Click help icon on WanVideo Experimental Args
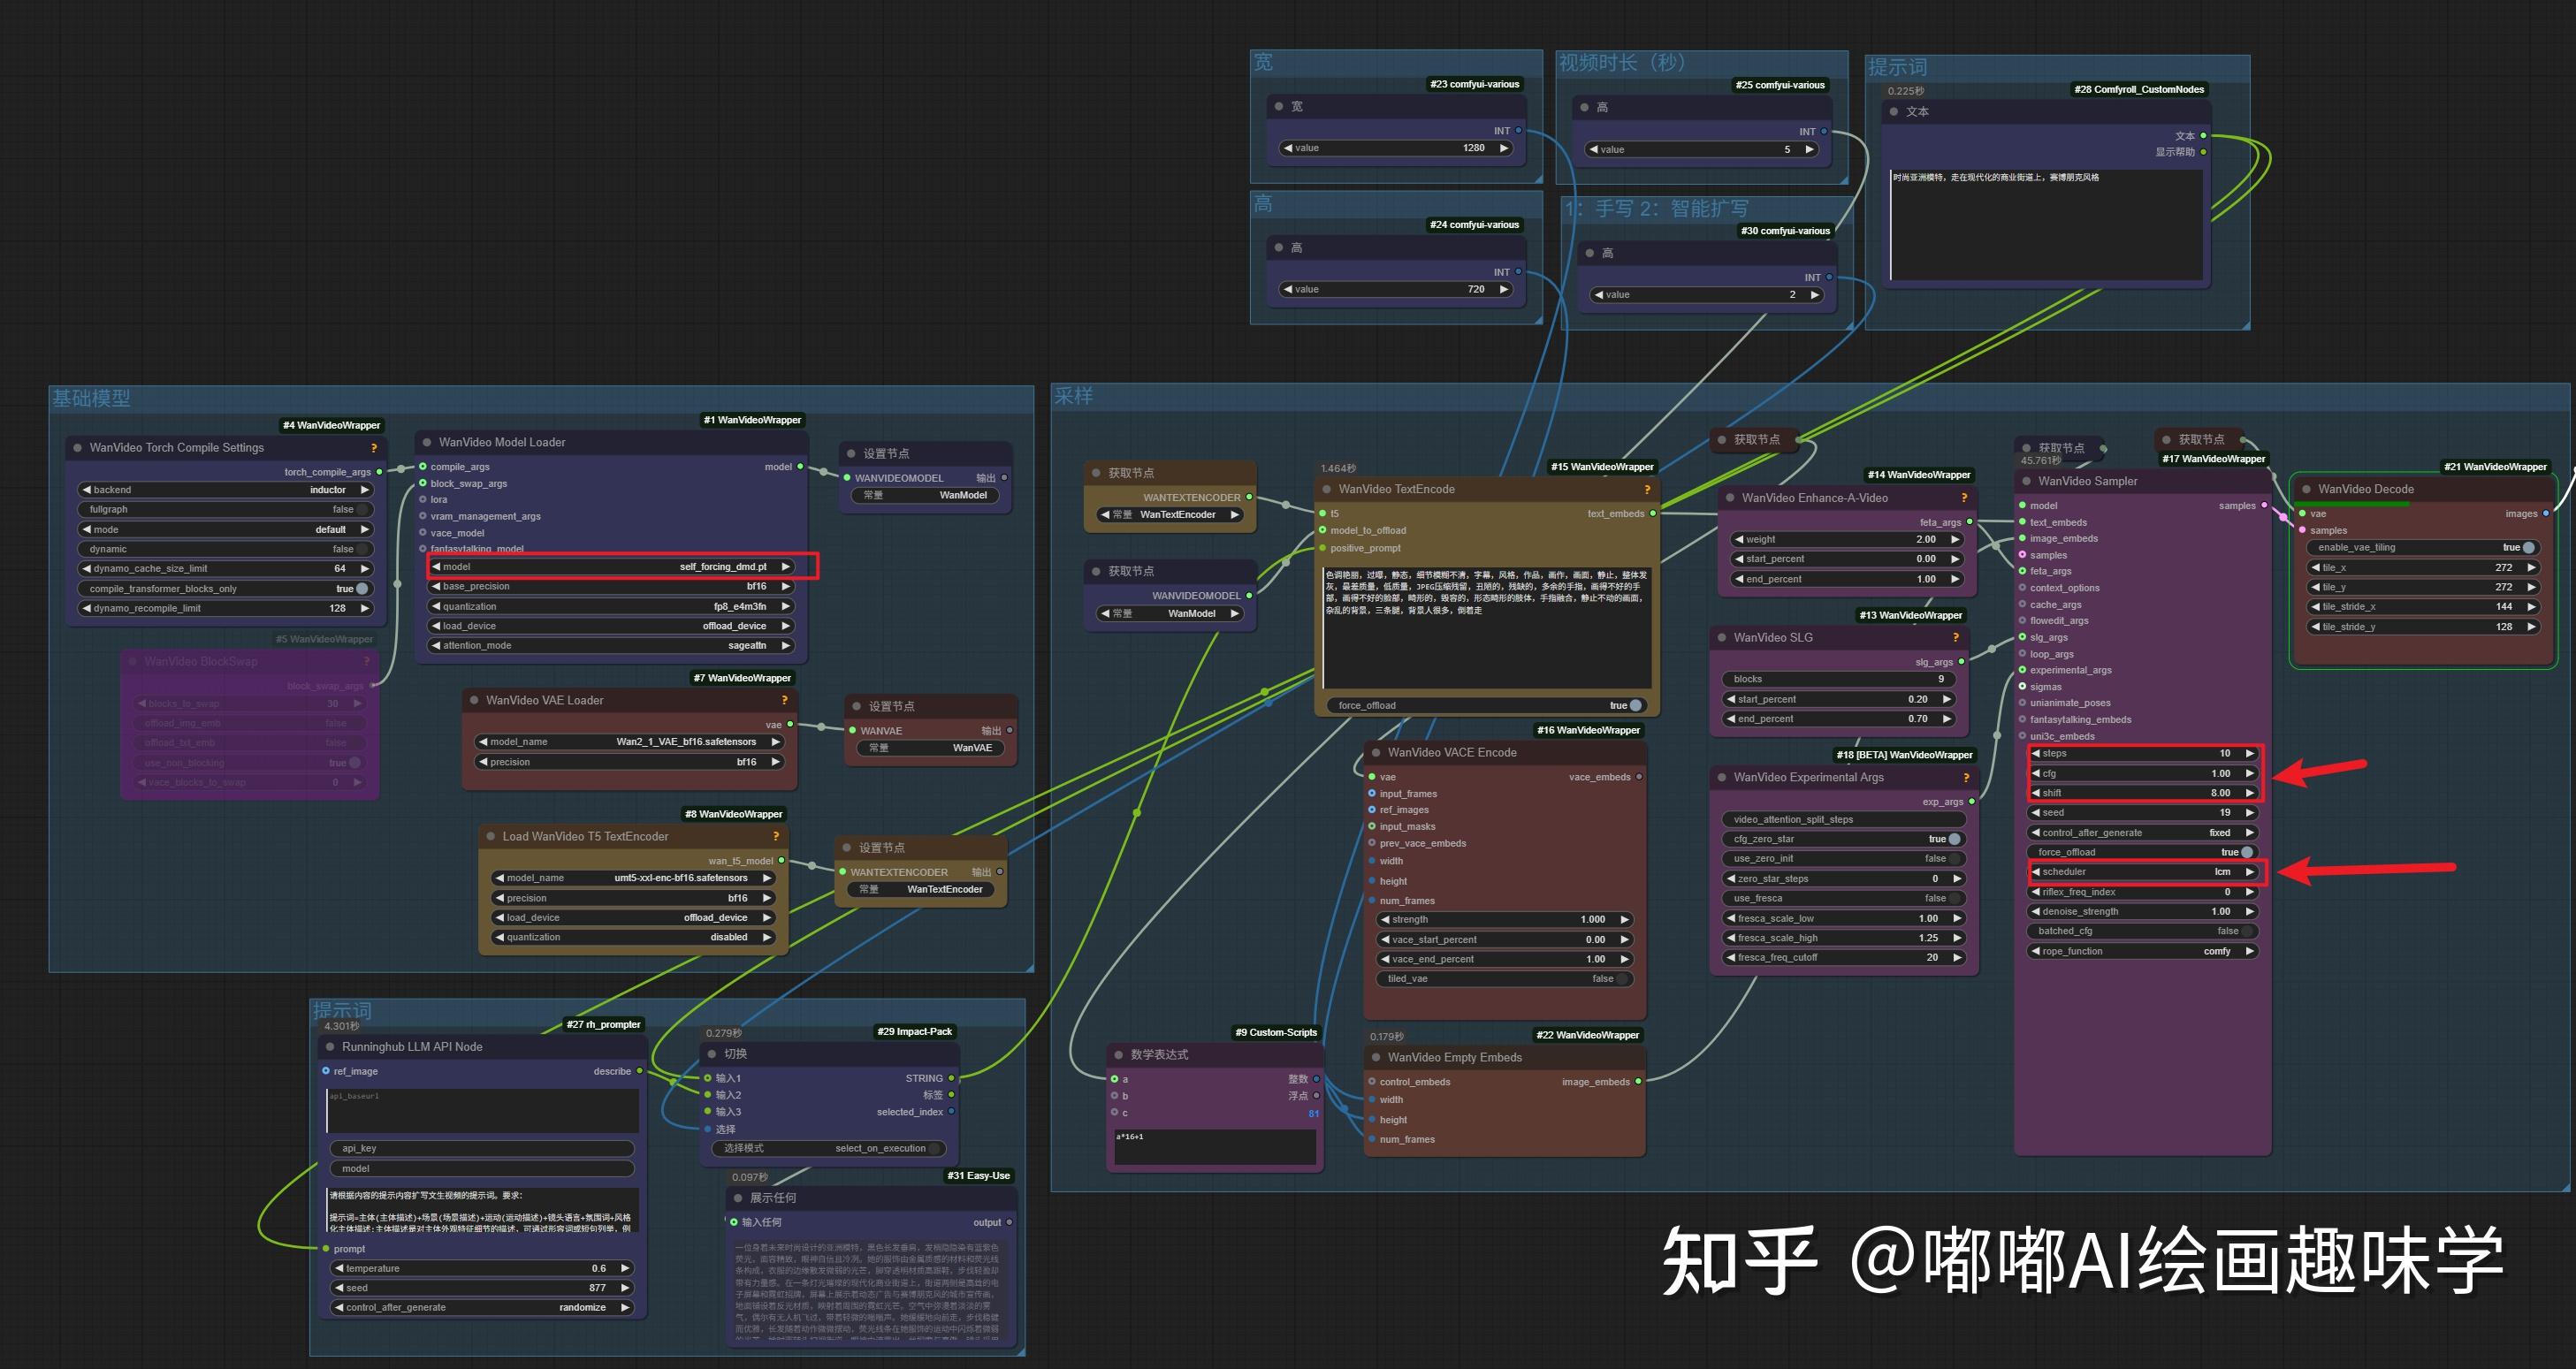 (x=1966, y=777)
